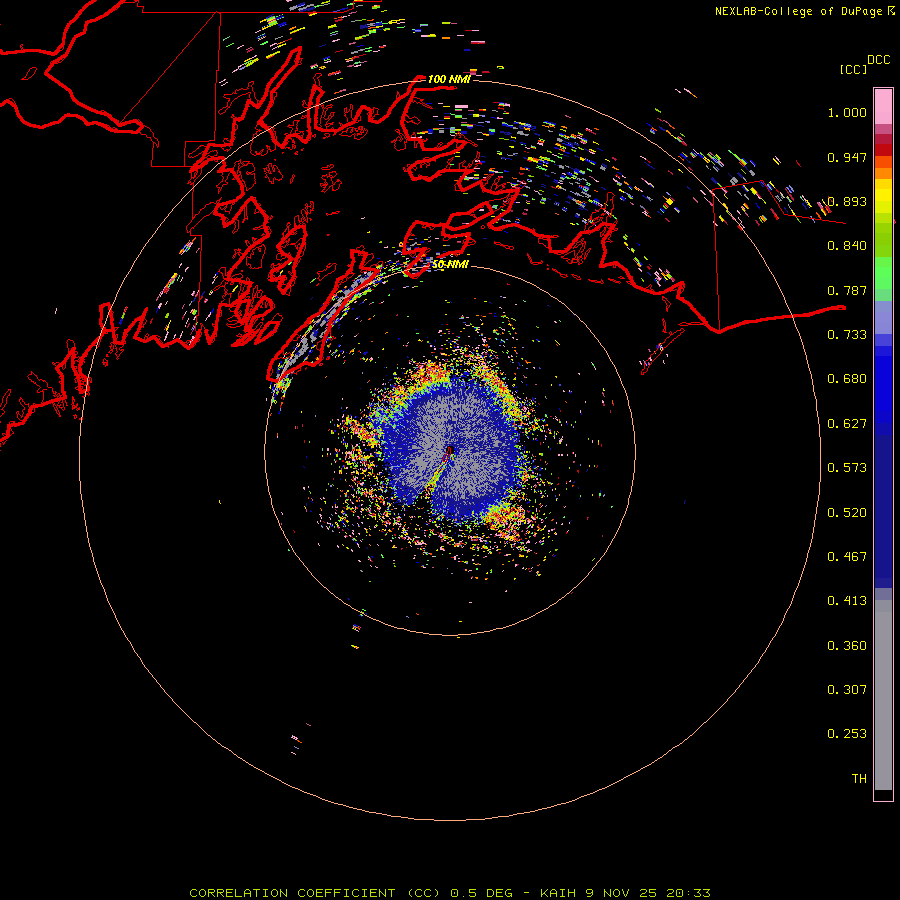The image size is (900, 900).
Task: Click the 0.893 color scale value
Action: pos(847,201)
